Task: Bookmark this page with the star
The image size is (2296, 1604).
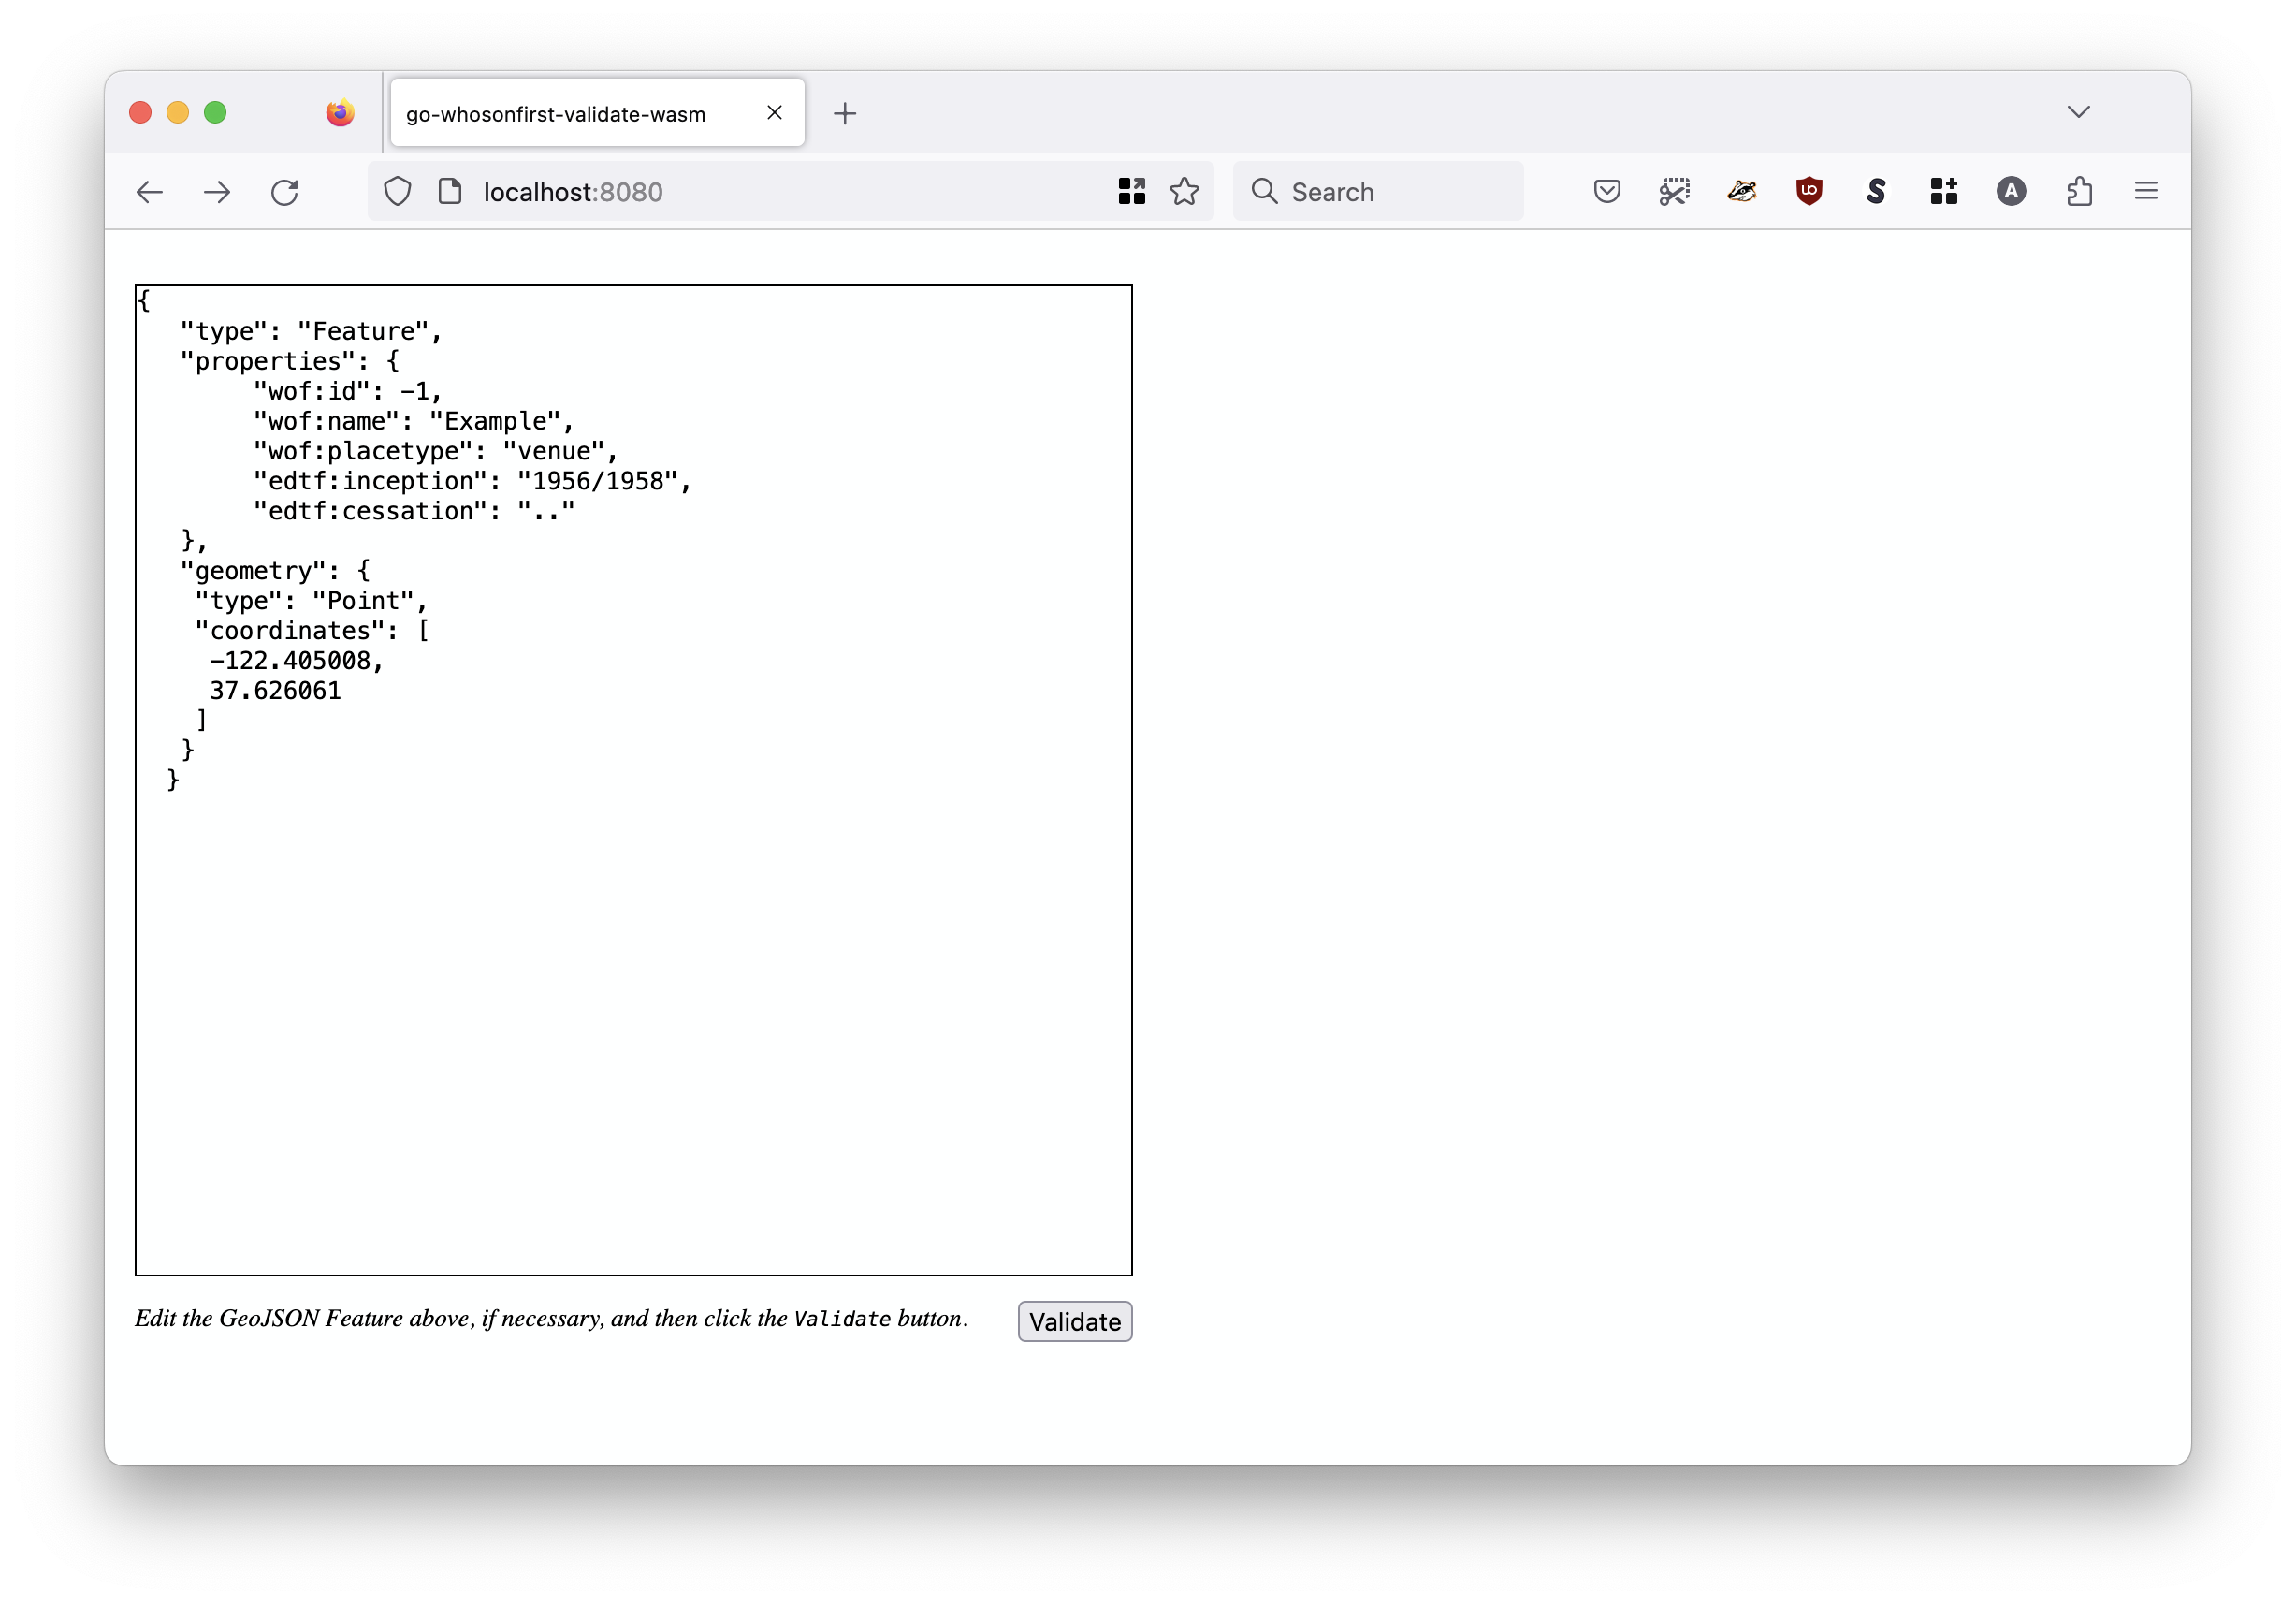Action: pyautogui.click(x=1185, y=191)
